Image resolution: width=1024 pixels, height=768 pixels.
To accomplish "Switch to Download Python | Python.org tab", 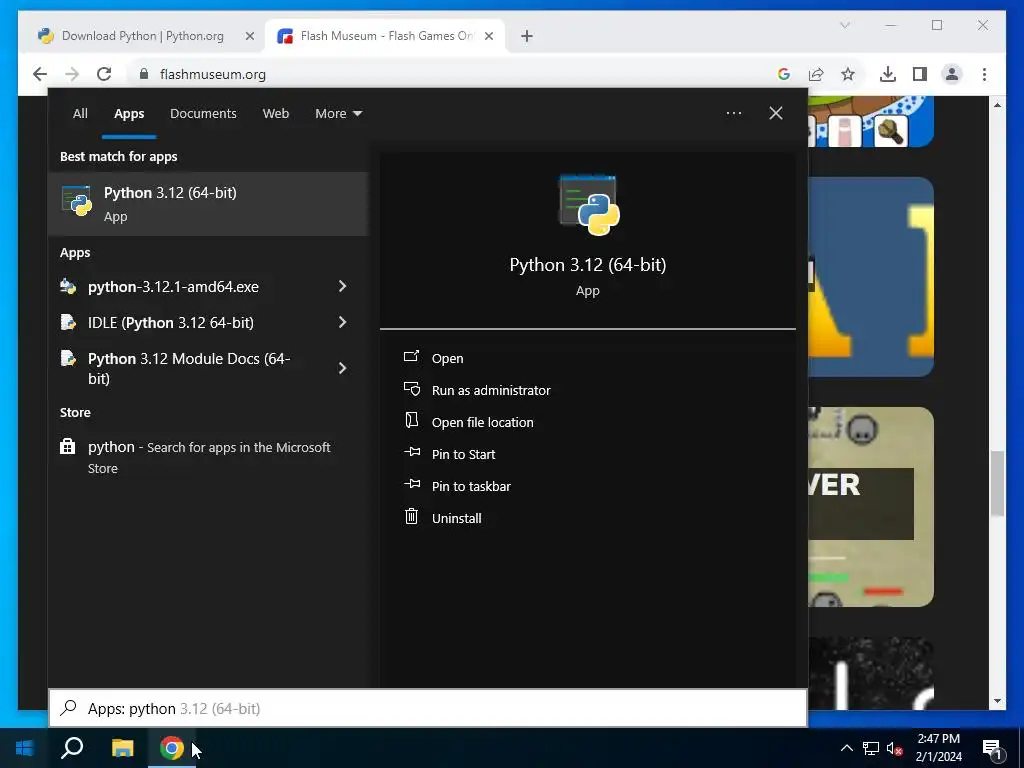I will (x=142, y=36).
